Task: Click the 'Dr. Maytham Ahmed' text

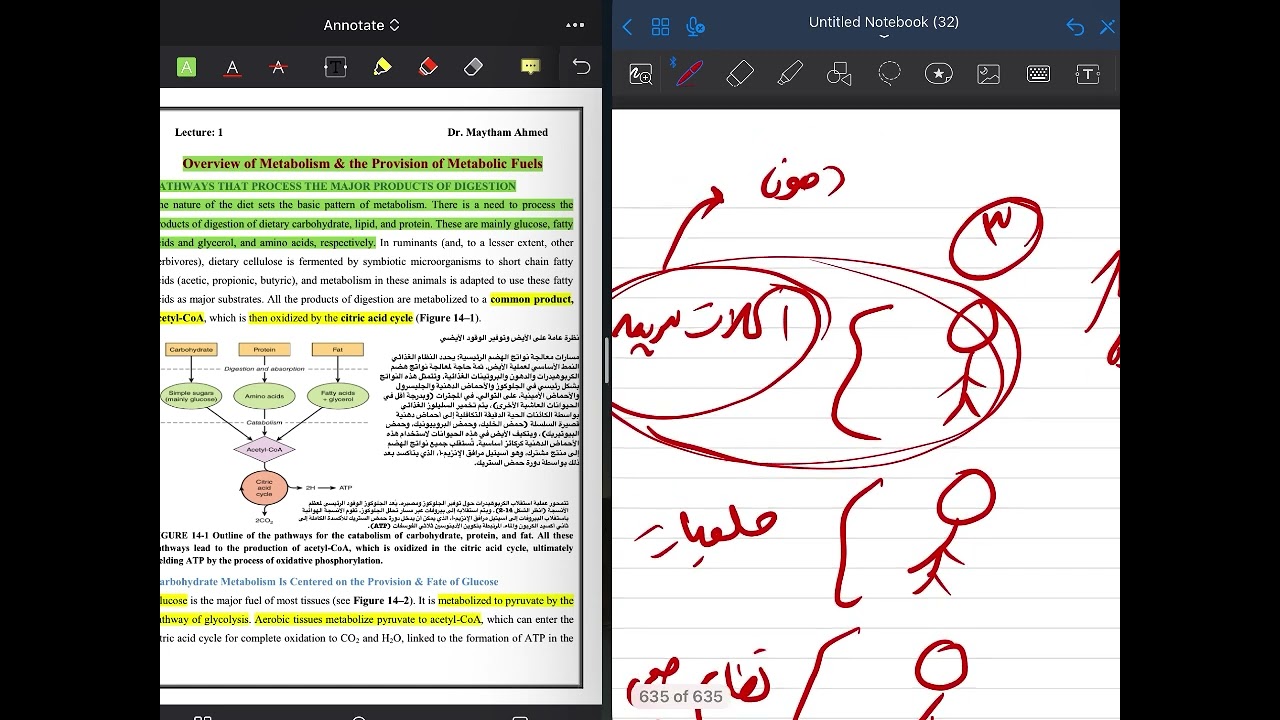Action: pos(497,132)
